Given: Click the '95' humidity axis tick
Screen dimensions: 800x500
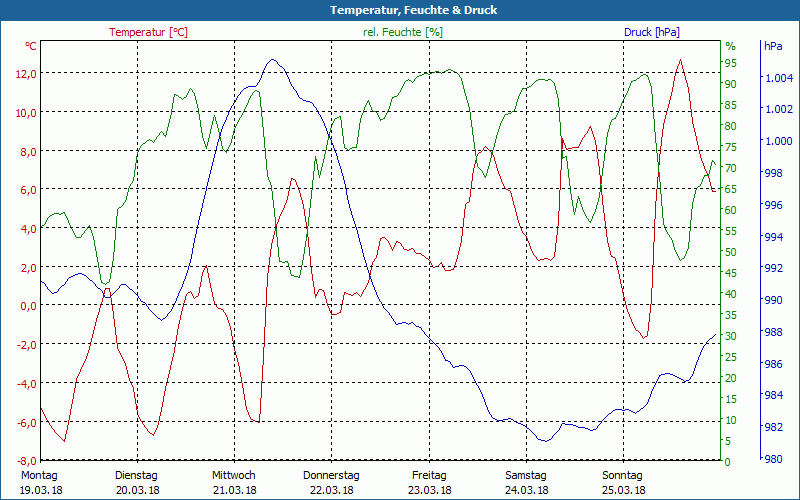Looking at the screenshot, I should pyautogui.click(x=731, y=63).
